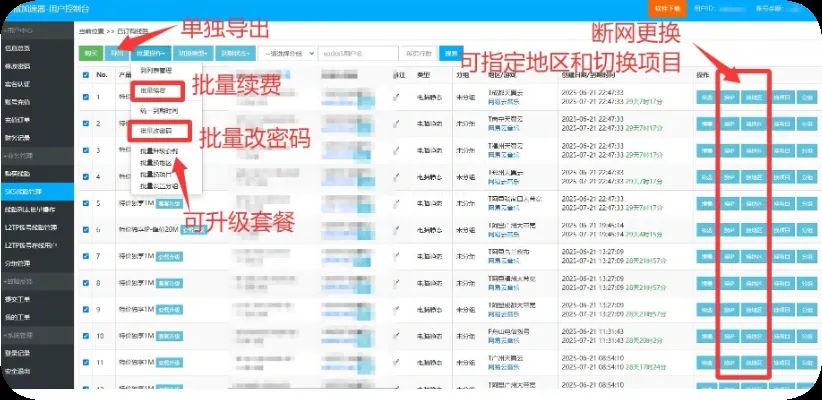Click the pencil edit-note icon in row 2
The image size is (822, 400).
pyautogui.click(x=397, y=123)
